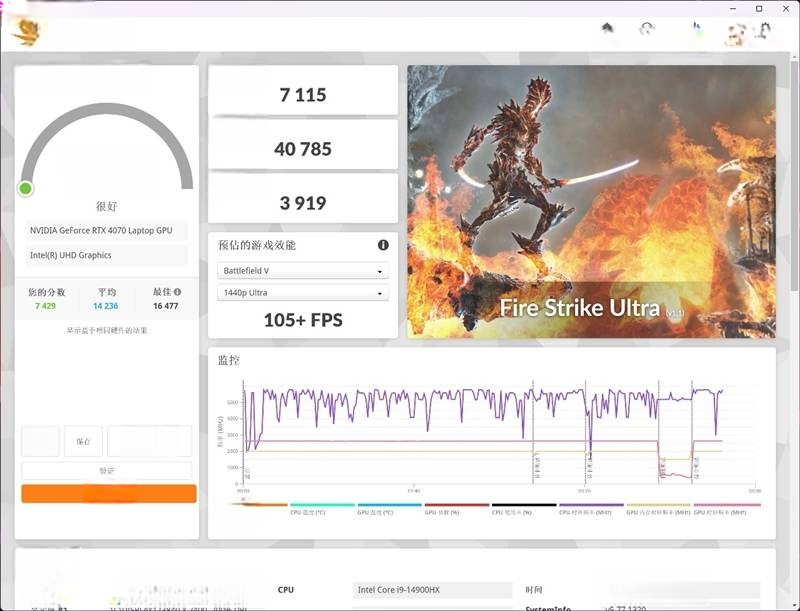Click the 105+ FPS estimate
The width and height of the screenshot is (800, 611).
click(x=303, y=320)
